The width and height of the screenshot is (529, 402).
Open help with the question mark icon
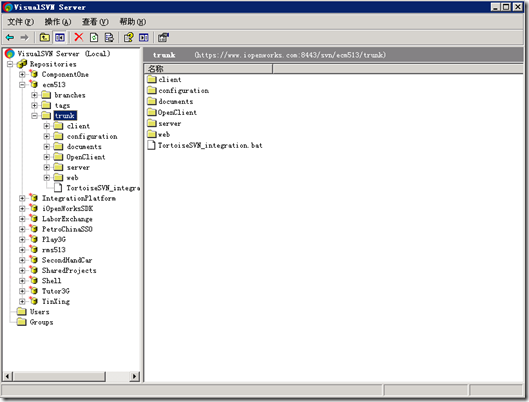click(129, 37)
